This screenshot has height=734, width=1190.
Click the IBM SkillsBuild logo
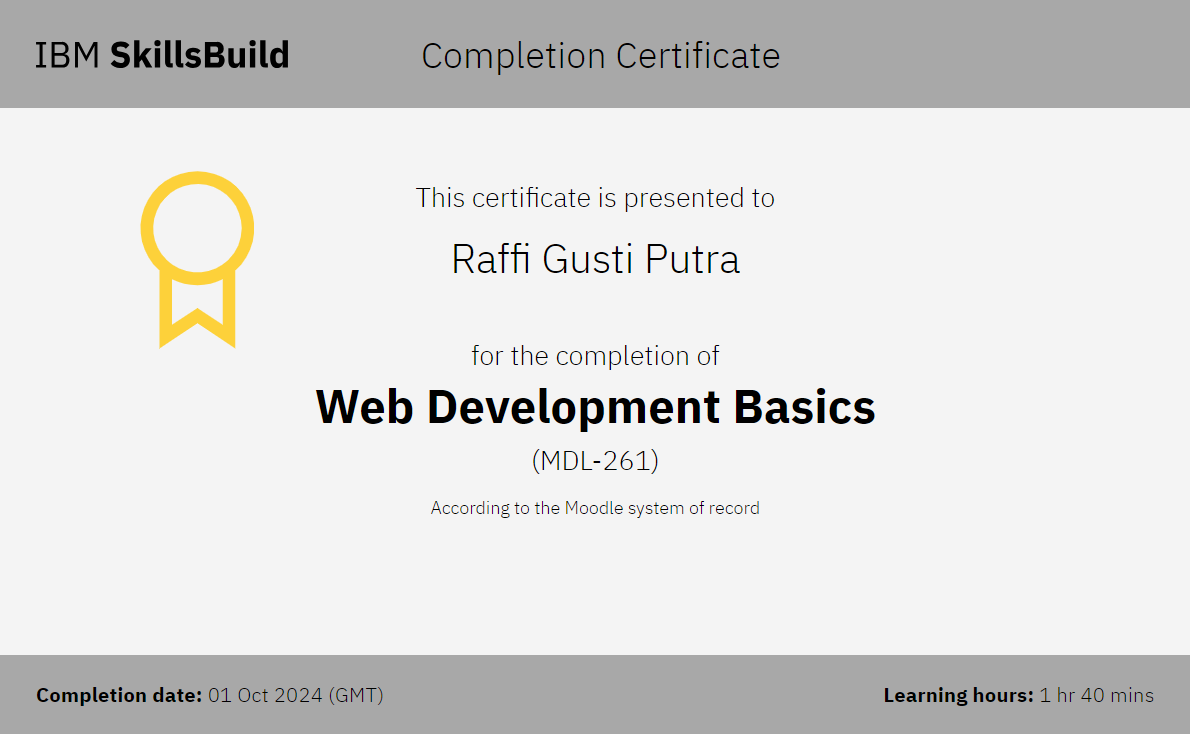tap(162, 55)
